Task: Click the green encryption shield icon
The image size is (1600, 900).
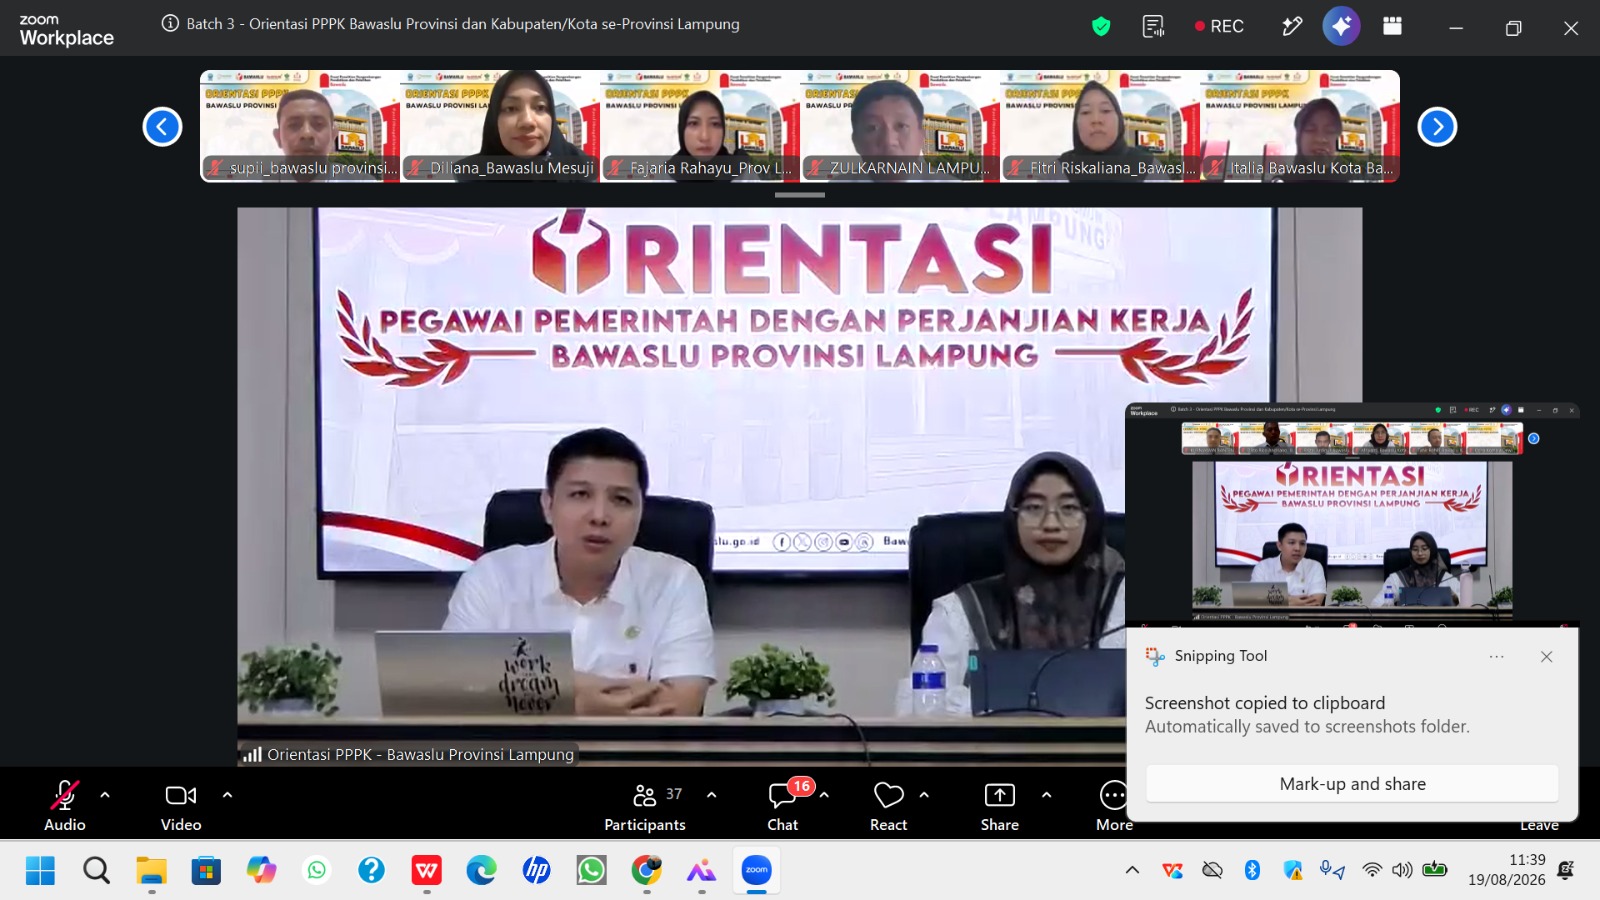Action: pos(1101,26)
